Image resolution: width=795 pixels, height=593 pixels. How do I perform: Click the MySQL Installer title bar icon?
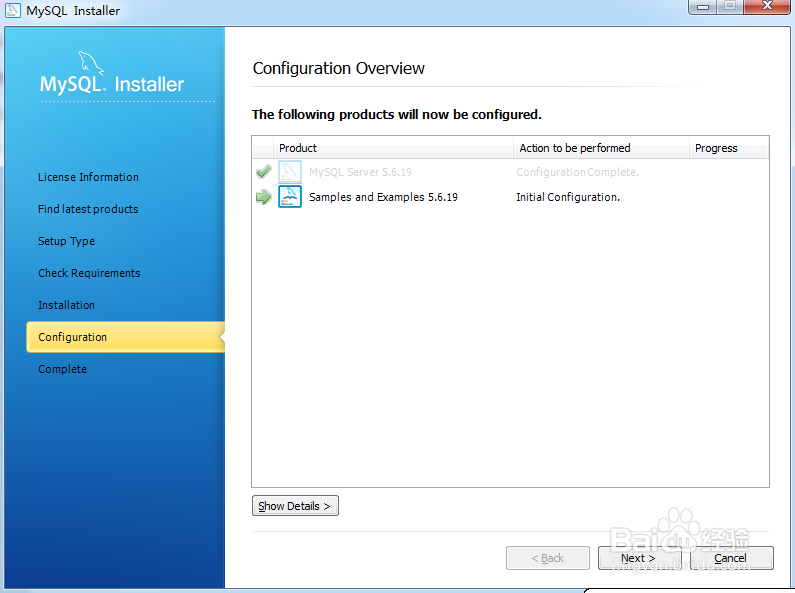point(13,10)
